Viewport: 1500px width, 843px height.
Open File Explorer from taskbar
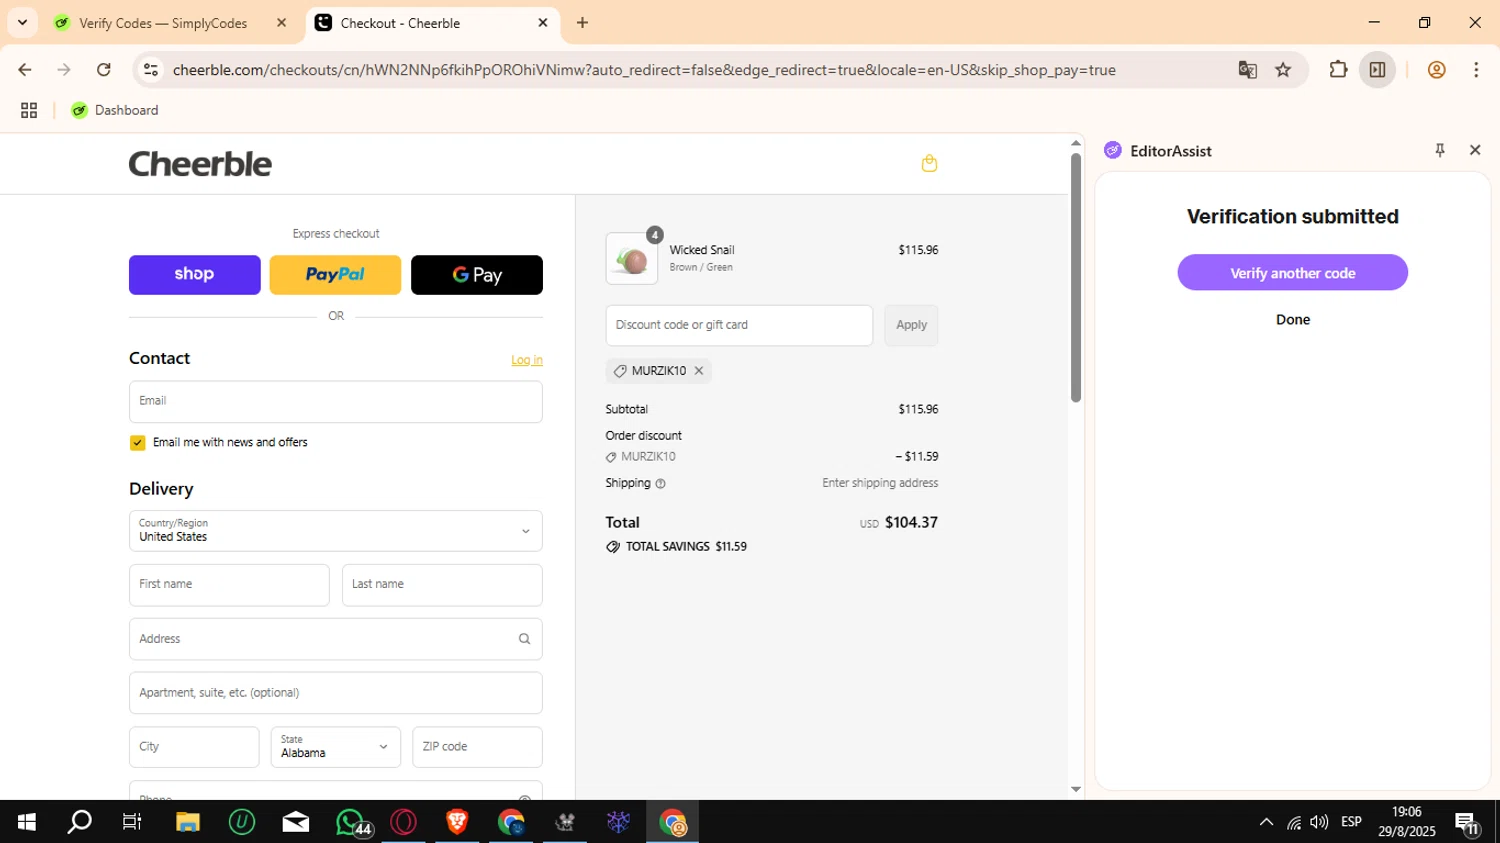point(188,822)
